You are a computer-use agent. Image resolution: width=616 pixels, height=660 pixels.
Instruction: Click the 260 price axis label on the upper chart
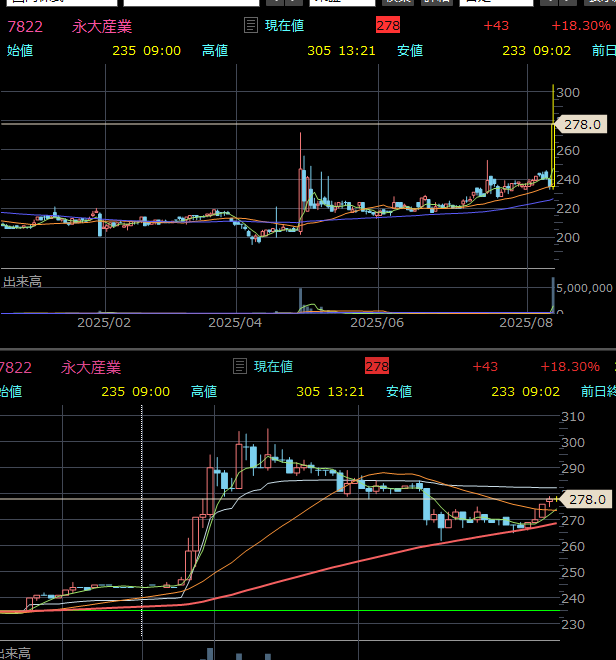coord(568,150)
